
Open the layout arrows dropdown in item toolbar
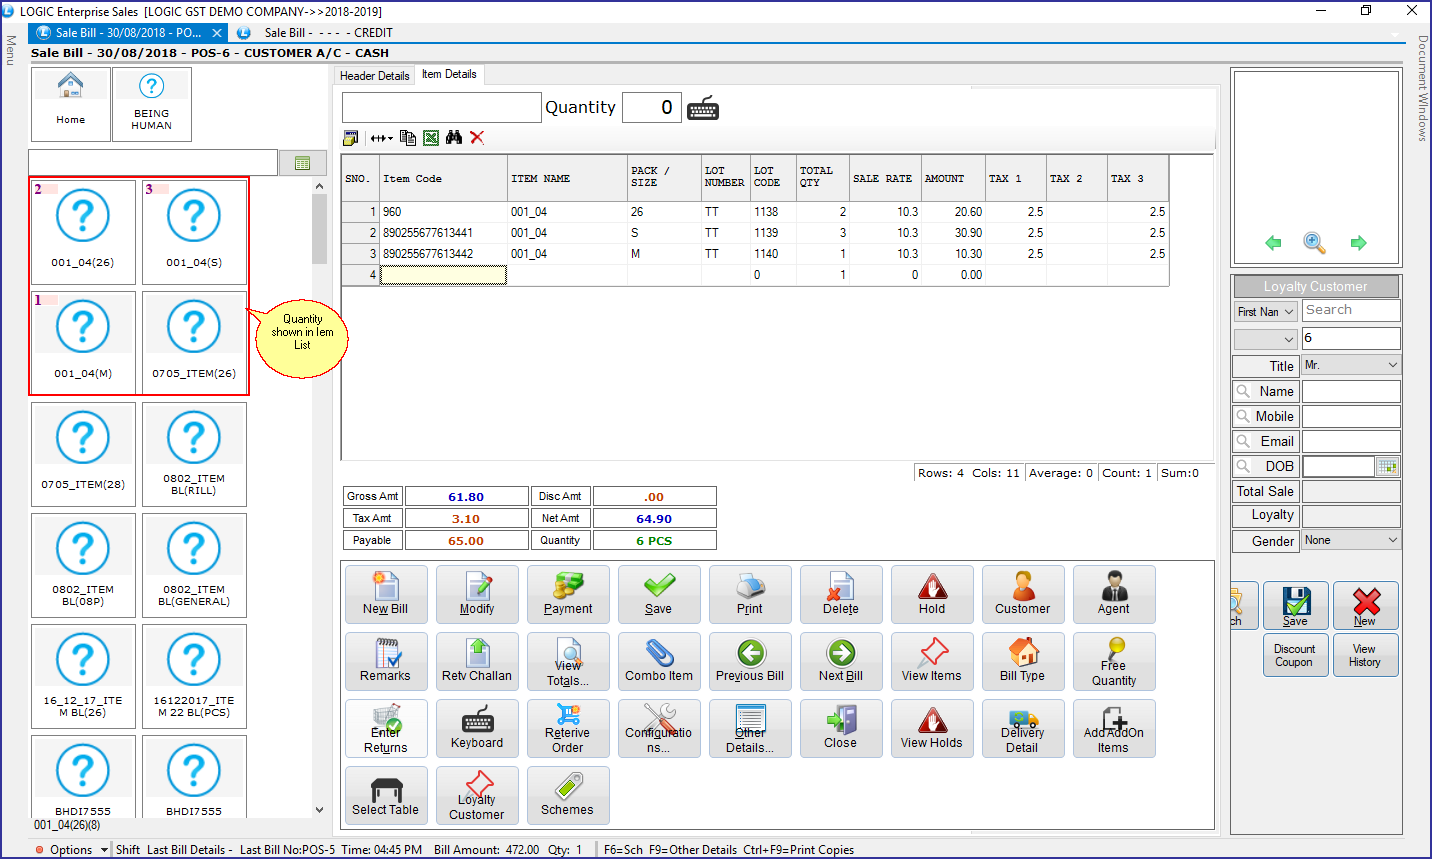click(381, 138)
